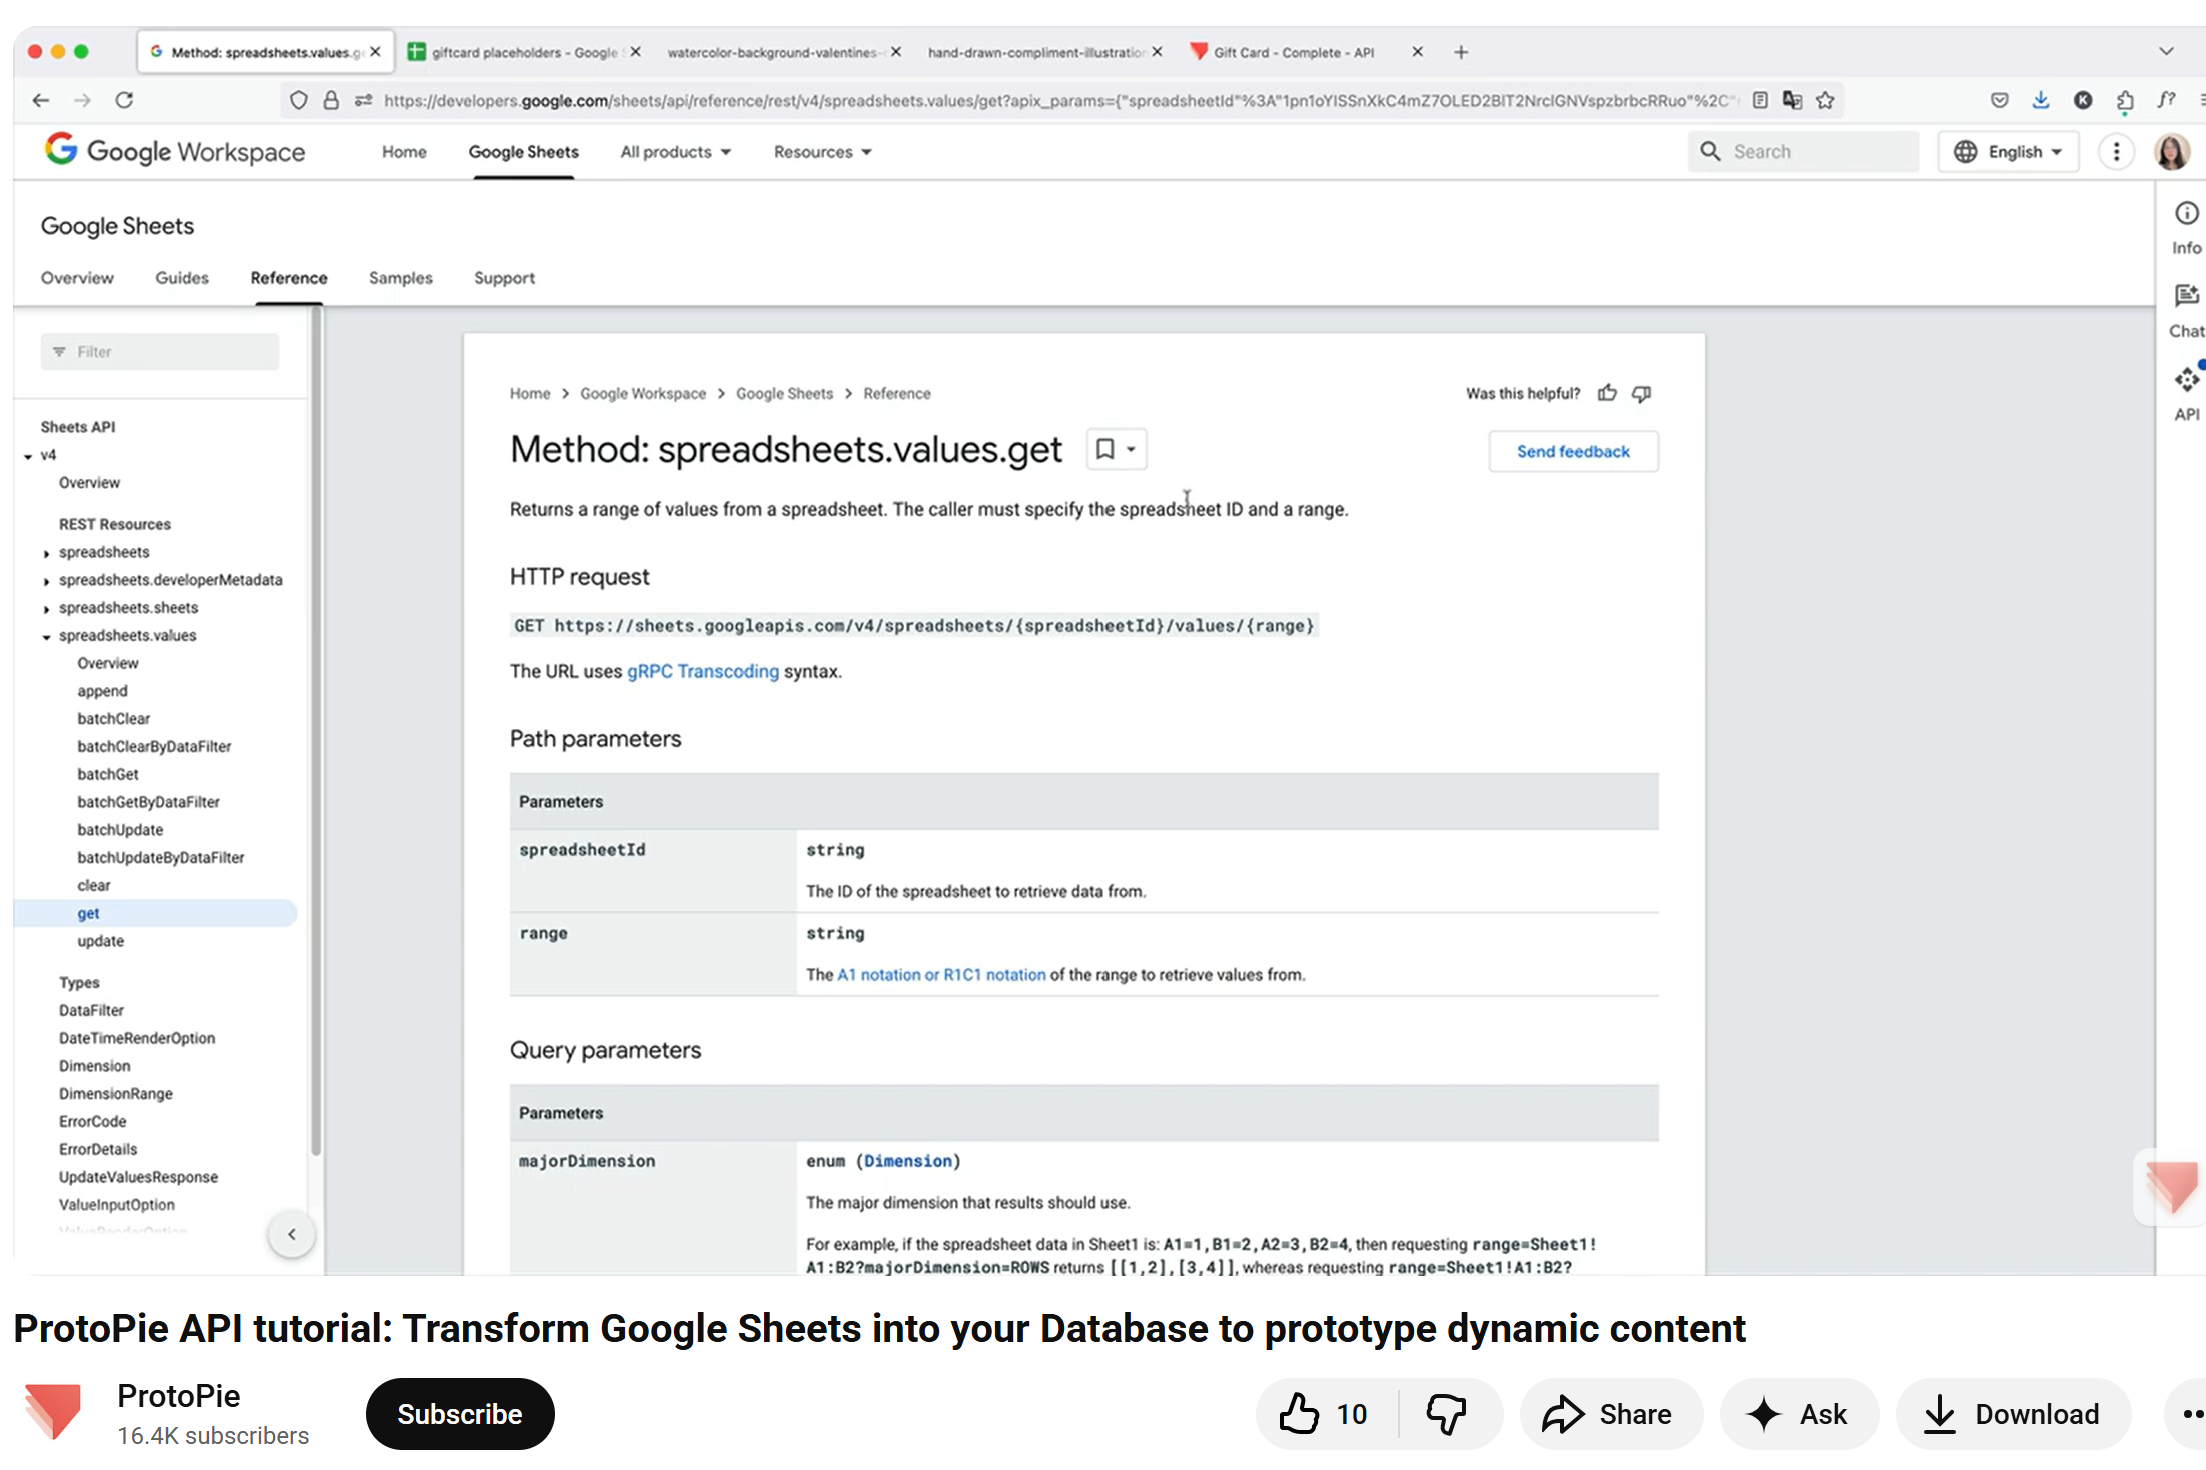Screen dimensions: 2206x1470
Task: Collapse the spreadsheets.values tree section
Action: tap(46, 636)
